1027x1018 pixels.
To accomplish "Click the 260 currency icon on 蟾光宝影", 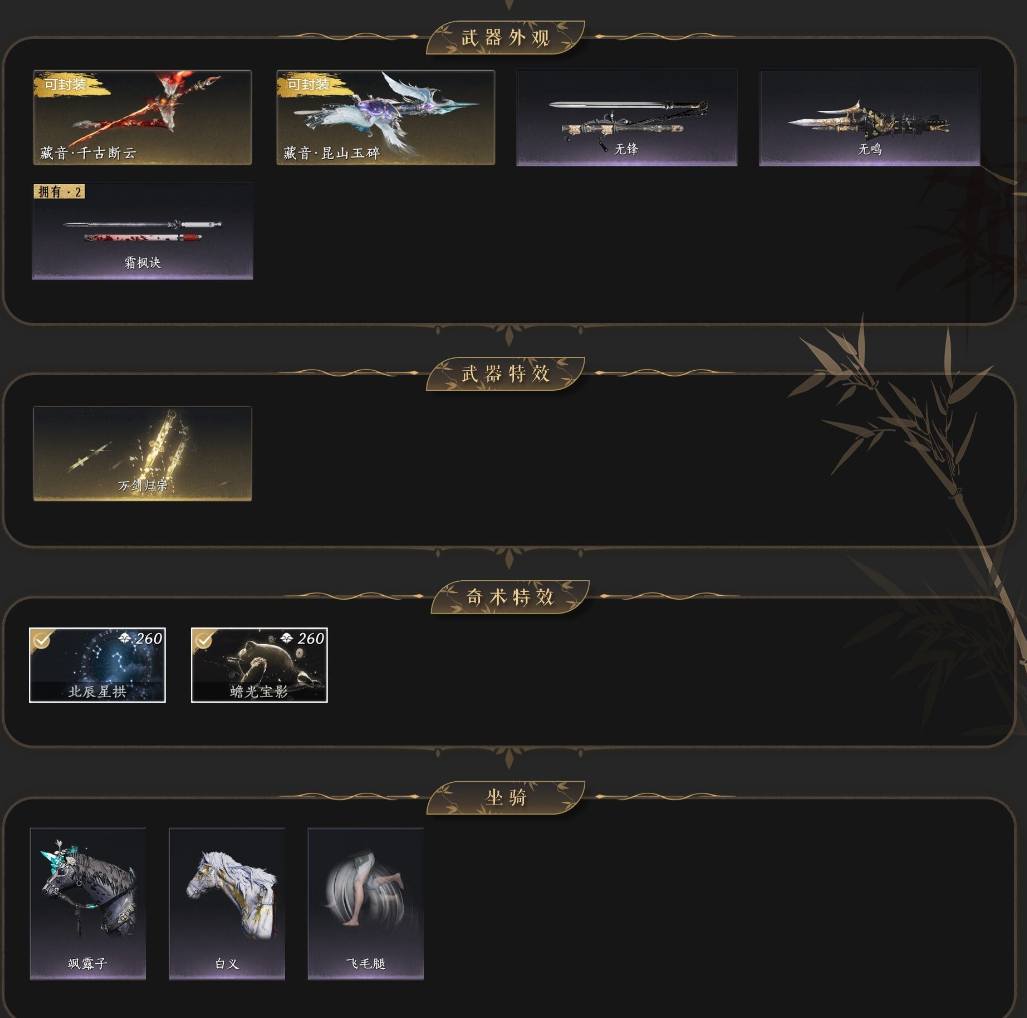I will [286, 638].
